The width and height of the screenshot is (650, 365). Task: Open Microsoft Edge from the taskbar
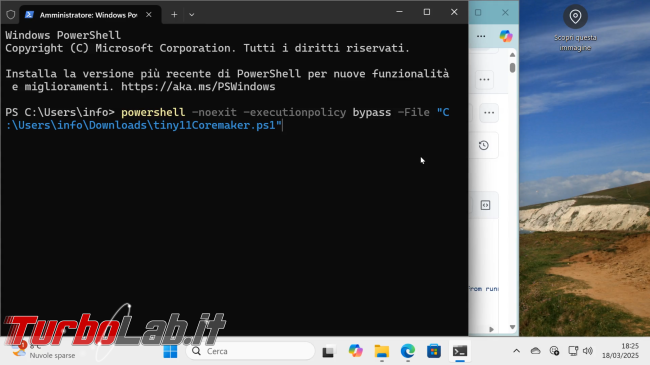pos(408,351)
